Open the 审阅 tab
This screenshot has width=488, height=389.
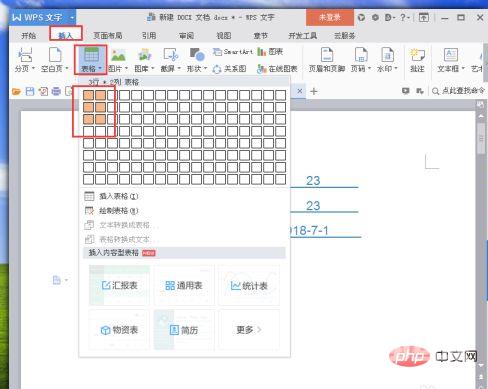(186, 35)
